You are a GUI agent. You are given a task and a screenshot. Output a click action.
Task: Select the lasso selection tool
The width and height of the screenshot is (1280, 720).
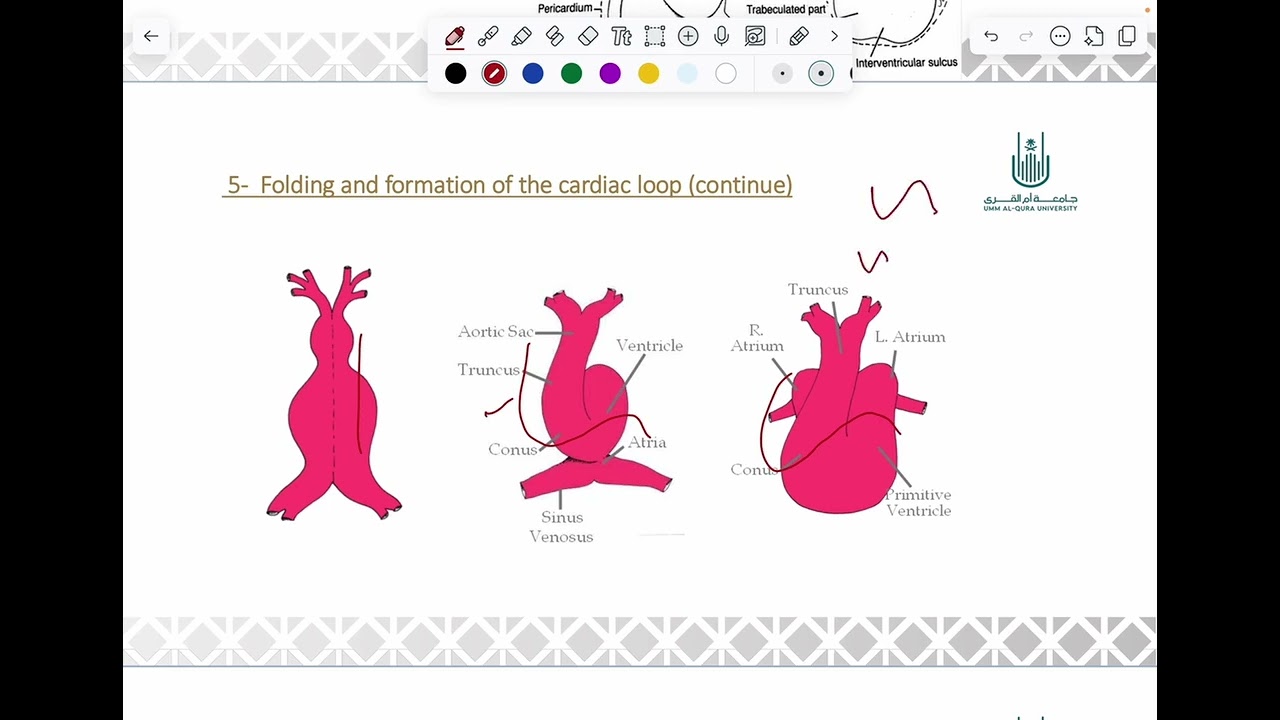point(655,37)
